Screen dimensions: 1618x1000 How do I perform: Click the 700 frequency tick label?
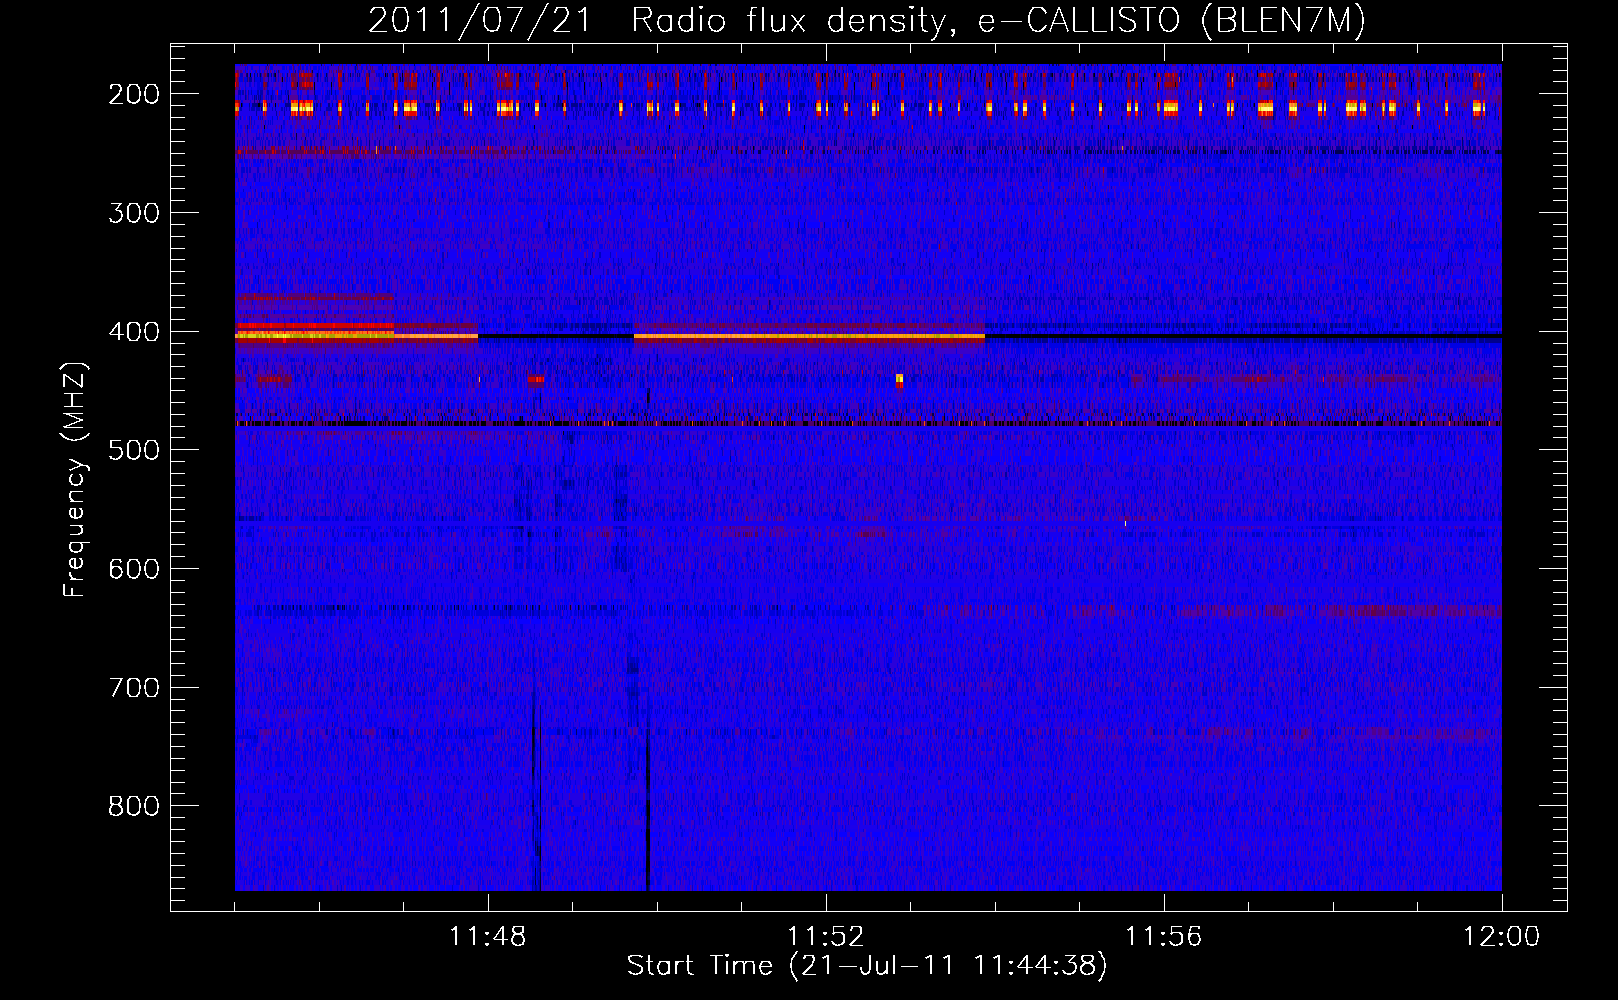point(133,688)
